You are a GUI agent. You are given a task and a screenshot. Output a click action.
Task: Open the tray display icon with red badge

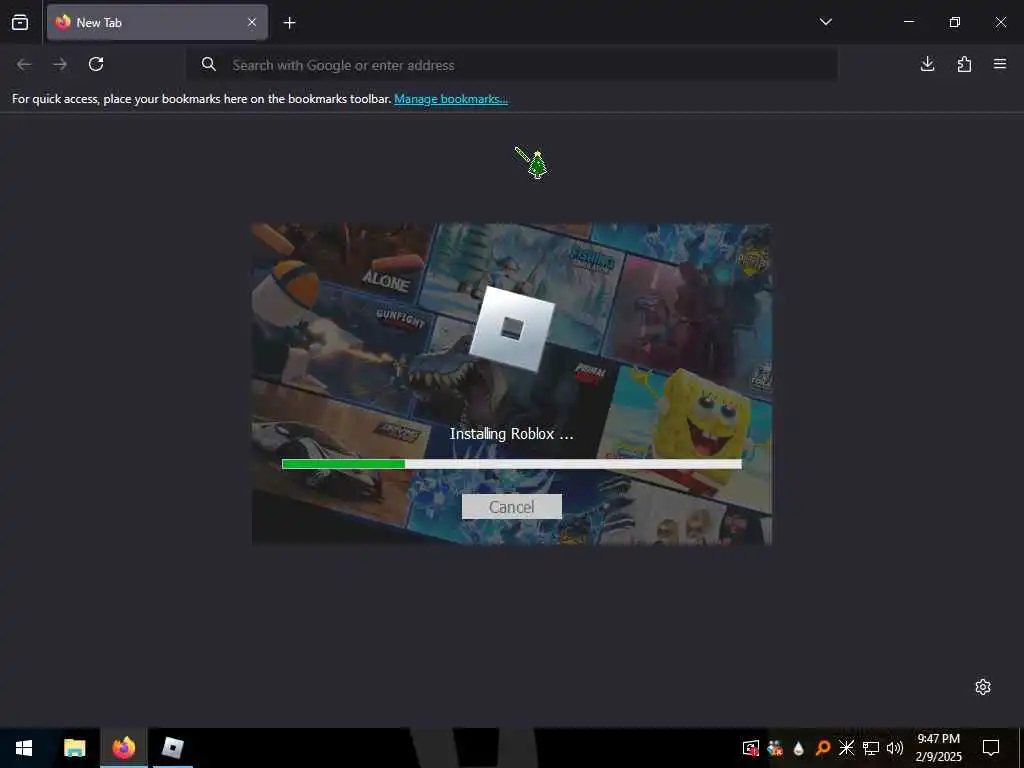[x=751, y=748]
